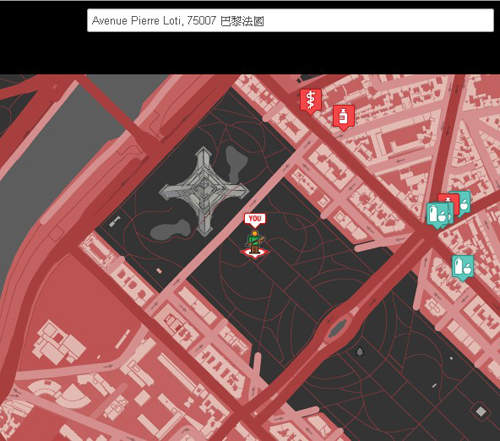Pick the small orange item on the tower park path
Image resolution: width=500 pixels, height=441 pixels.
(x=159, y=271)
